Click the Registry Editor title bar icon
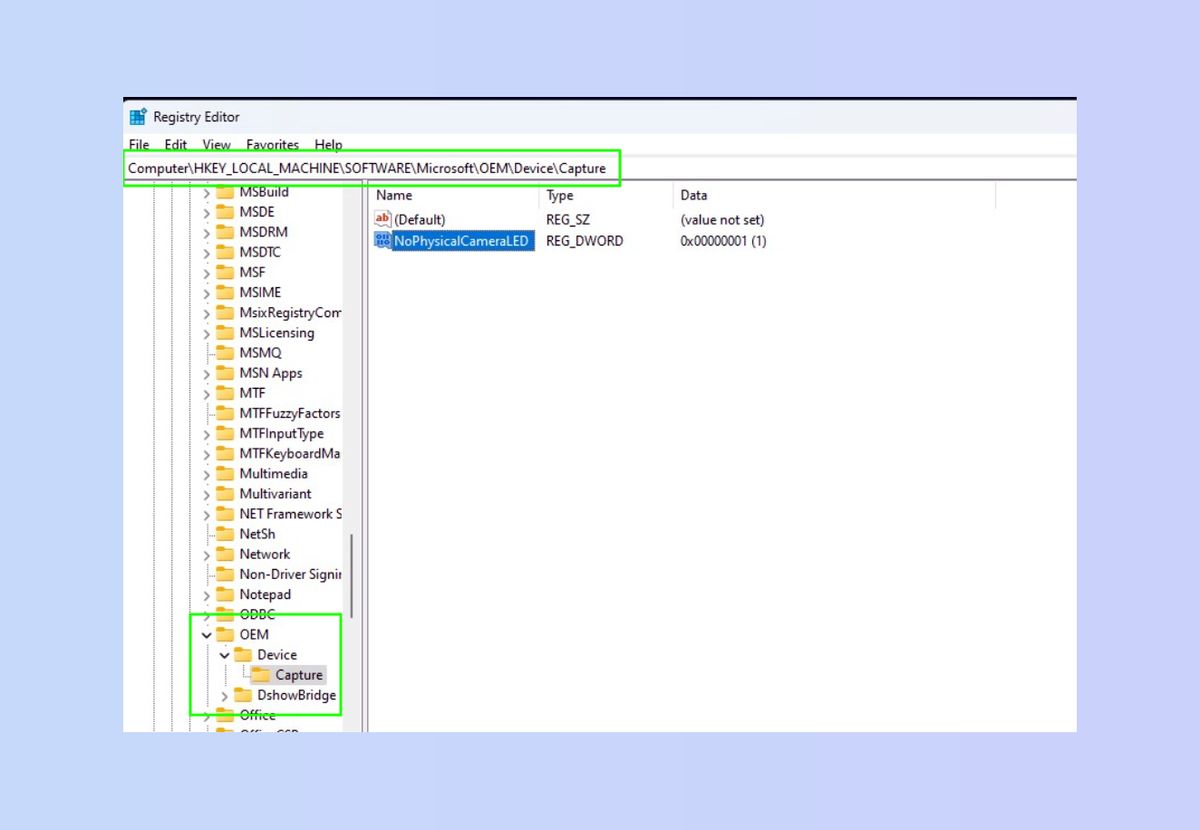1200x830 pixels. point(138,116)
